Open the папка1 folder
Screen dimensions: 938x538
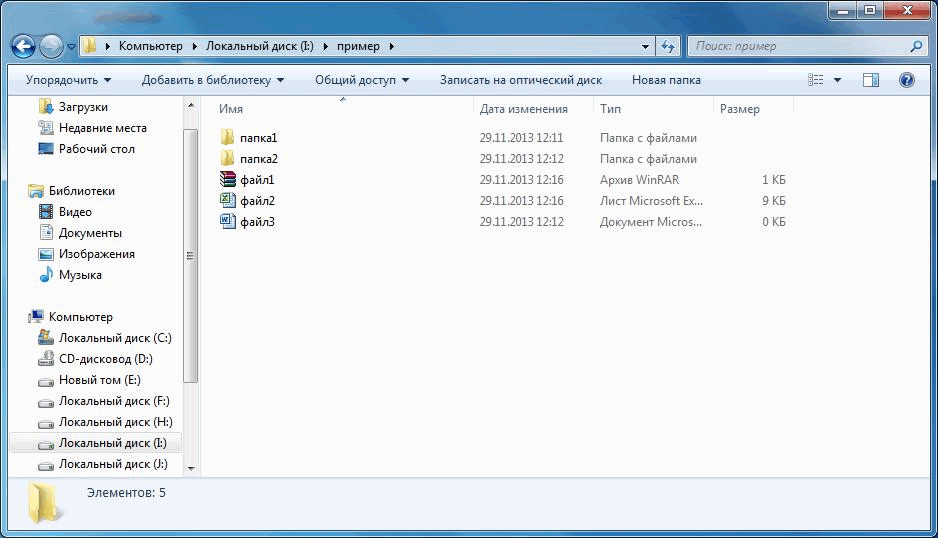pos(258,138)
